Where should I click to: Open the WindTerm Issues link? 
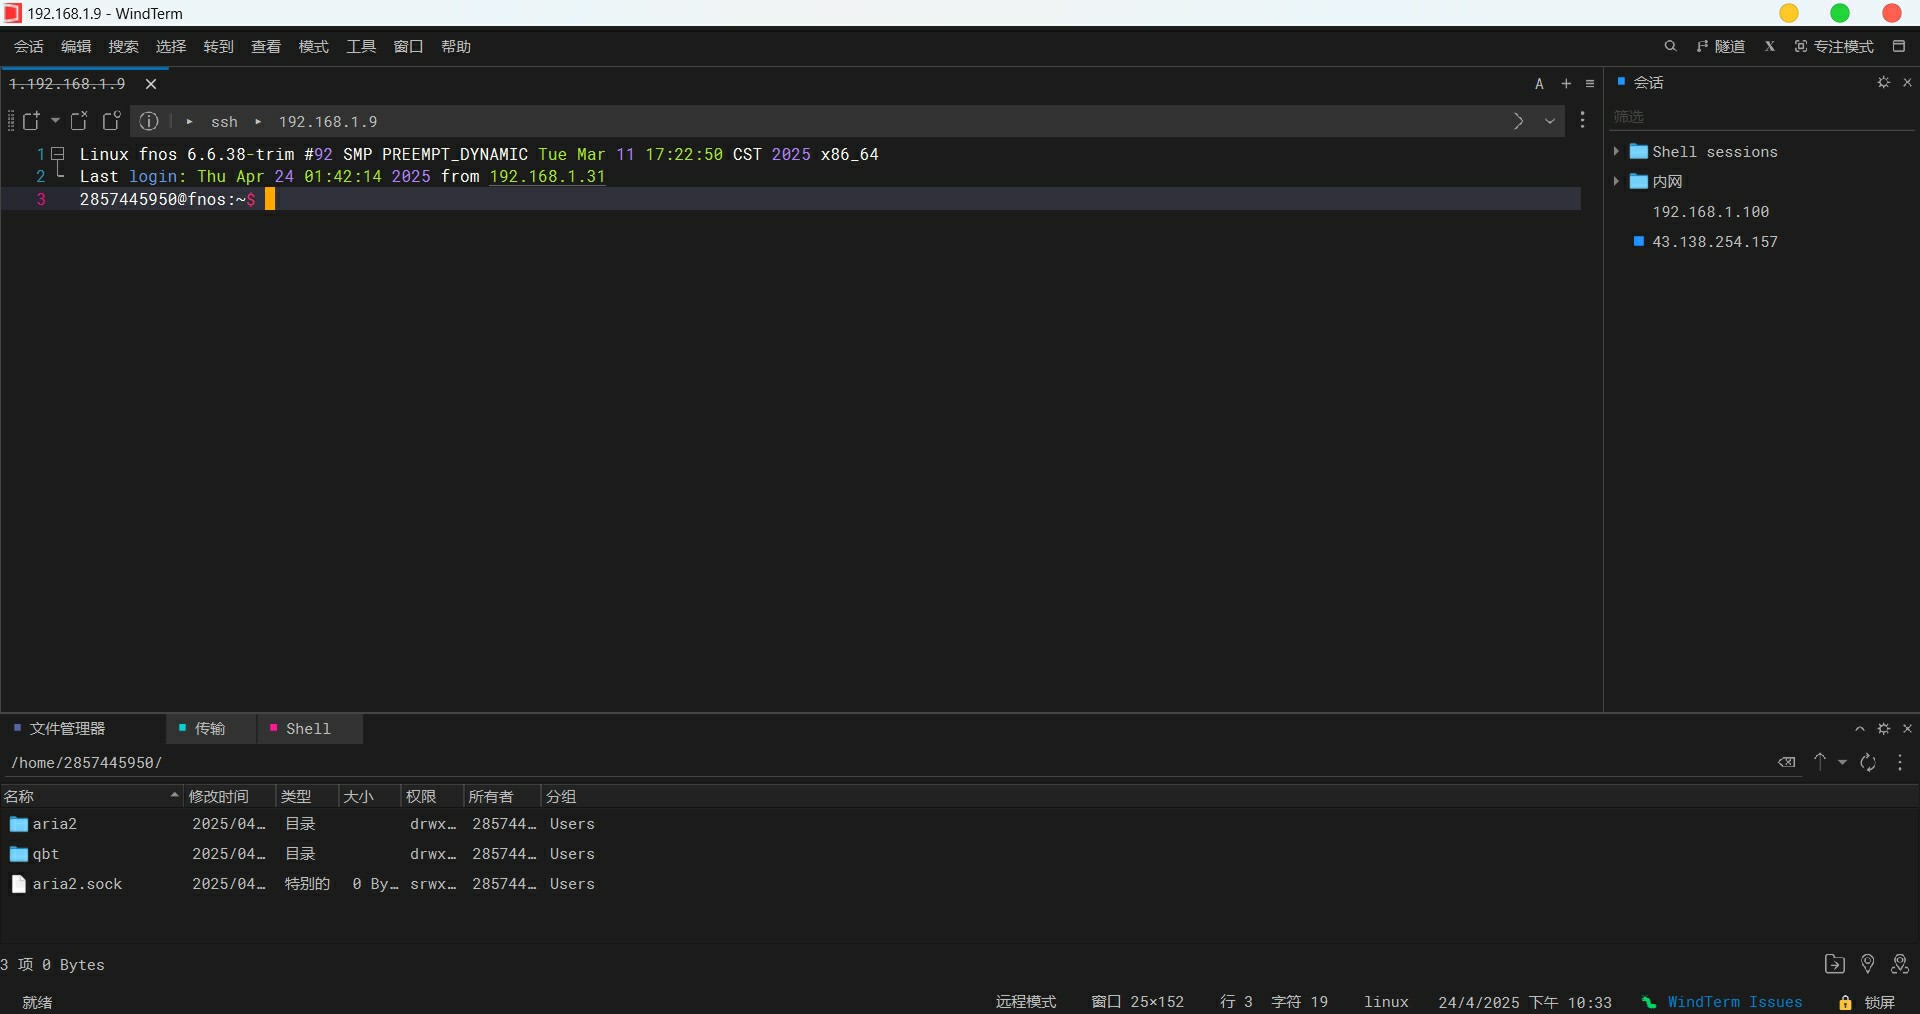click(1734, 1002)
